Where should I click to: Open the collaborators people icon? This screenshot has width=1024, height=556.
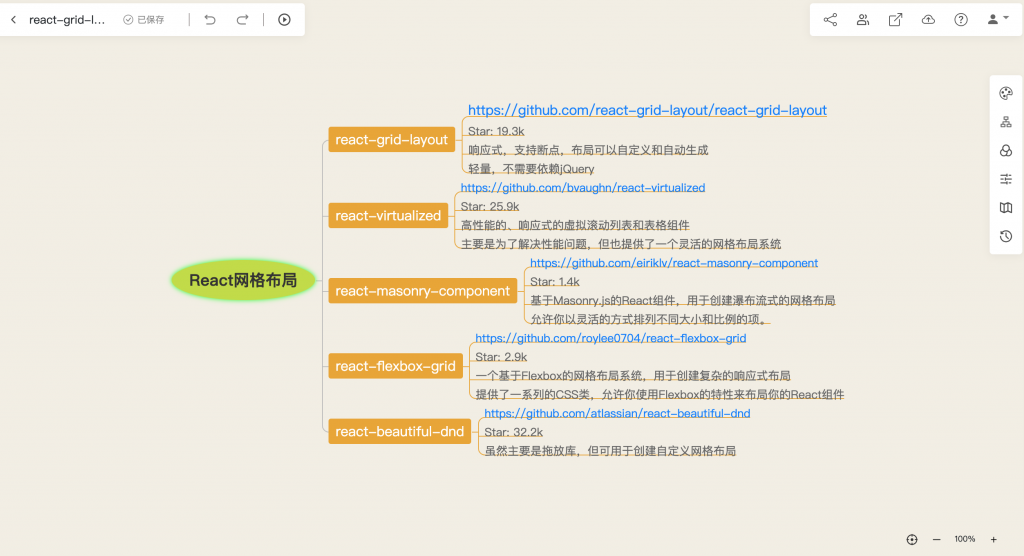(x=863, y=20)
